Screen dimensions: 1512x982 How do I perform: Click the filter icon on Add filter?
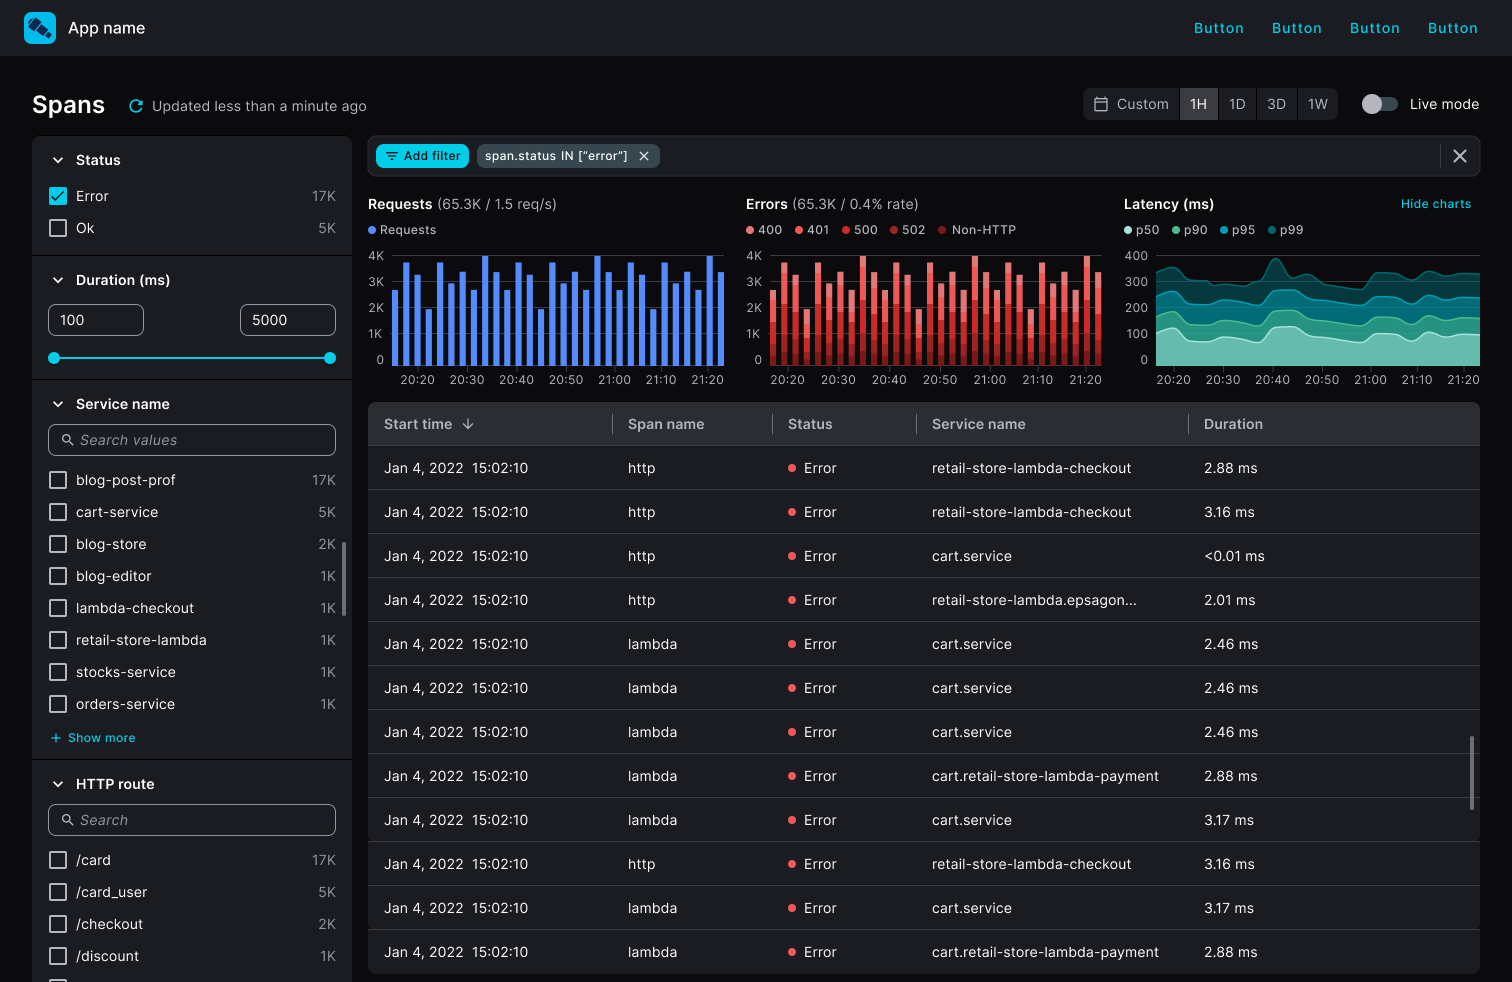tap(391, 156)
